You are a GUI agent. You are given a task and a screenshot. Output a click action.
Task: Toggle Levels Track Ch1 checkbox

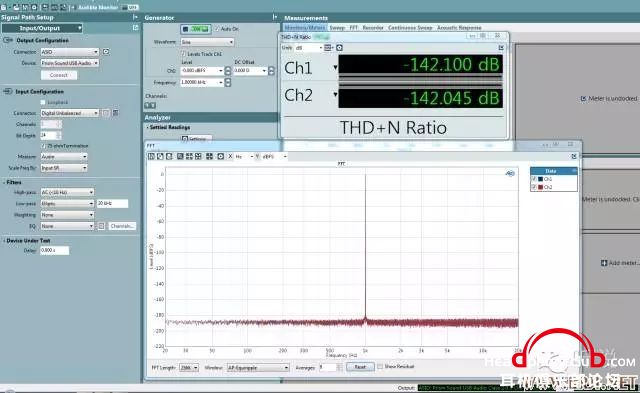click(183, 54)
